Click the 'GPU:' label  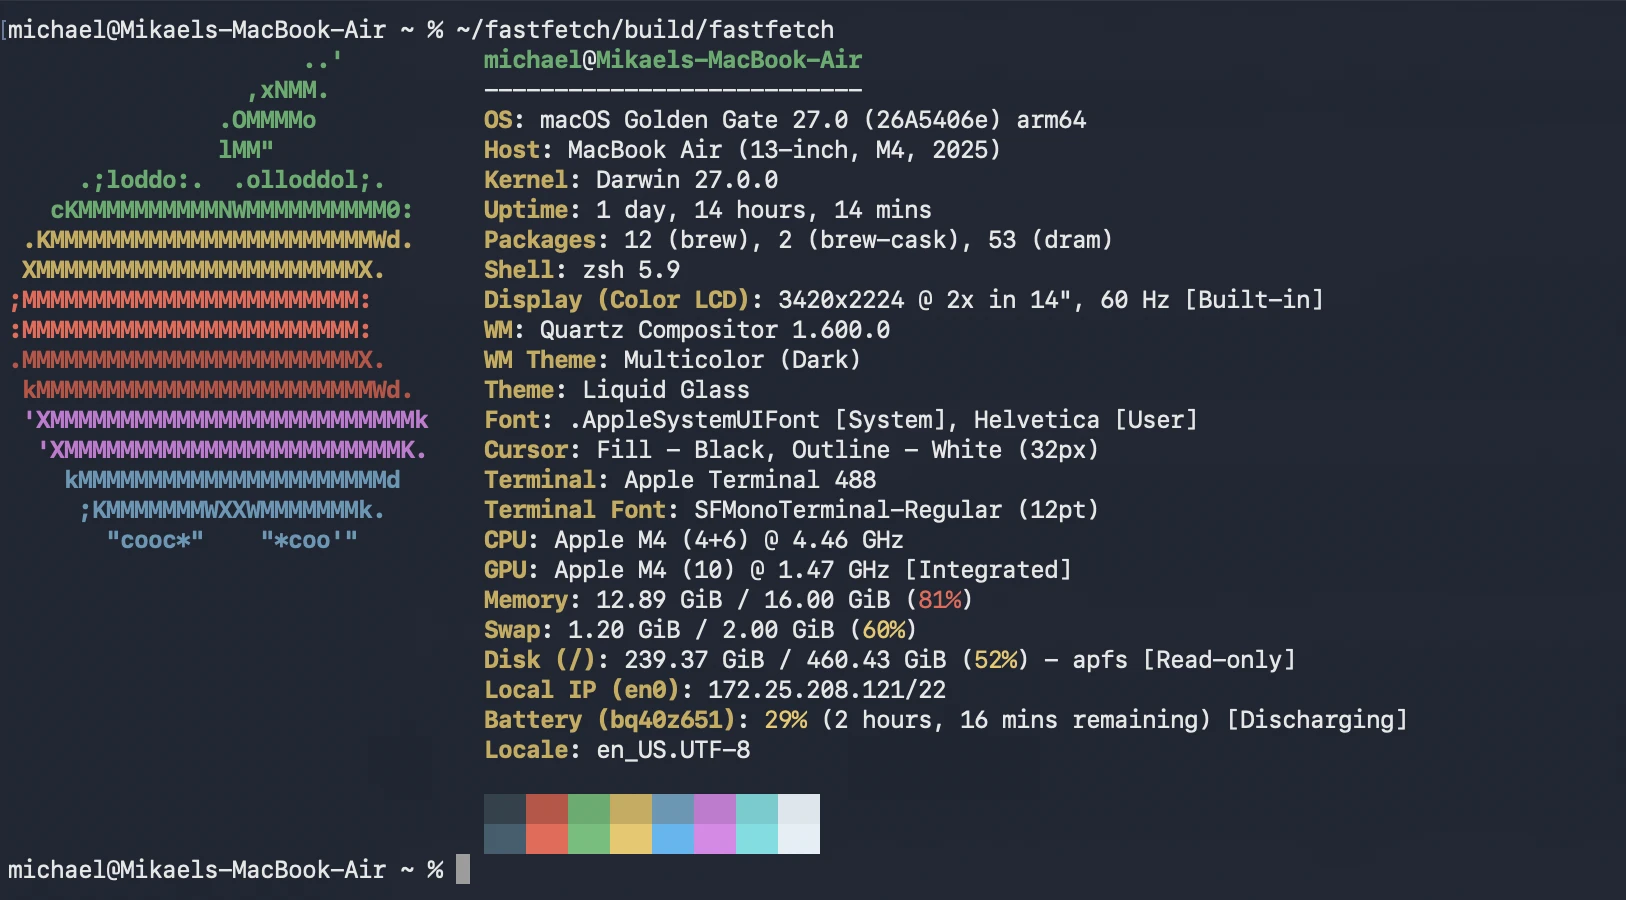(x=511, y=570)
